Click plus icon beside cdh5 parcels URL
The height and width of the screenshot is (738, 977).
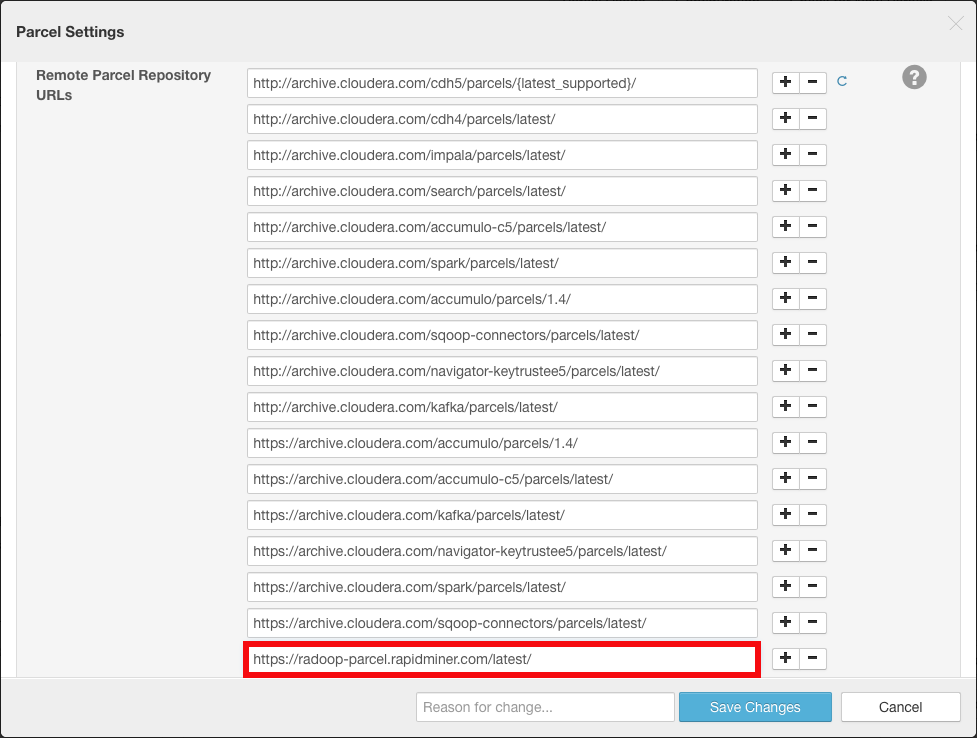pyautogui.click(x=786, y=83)
